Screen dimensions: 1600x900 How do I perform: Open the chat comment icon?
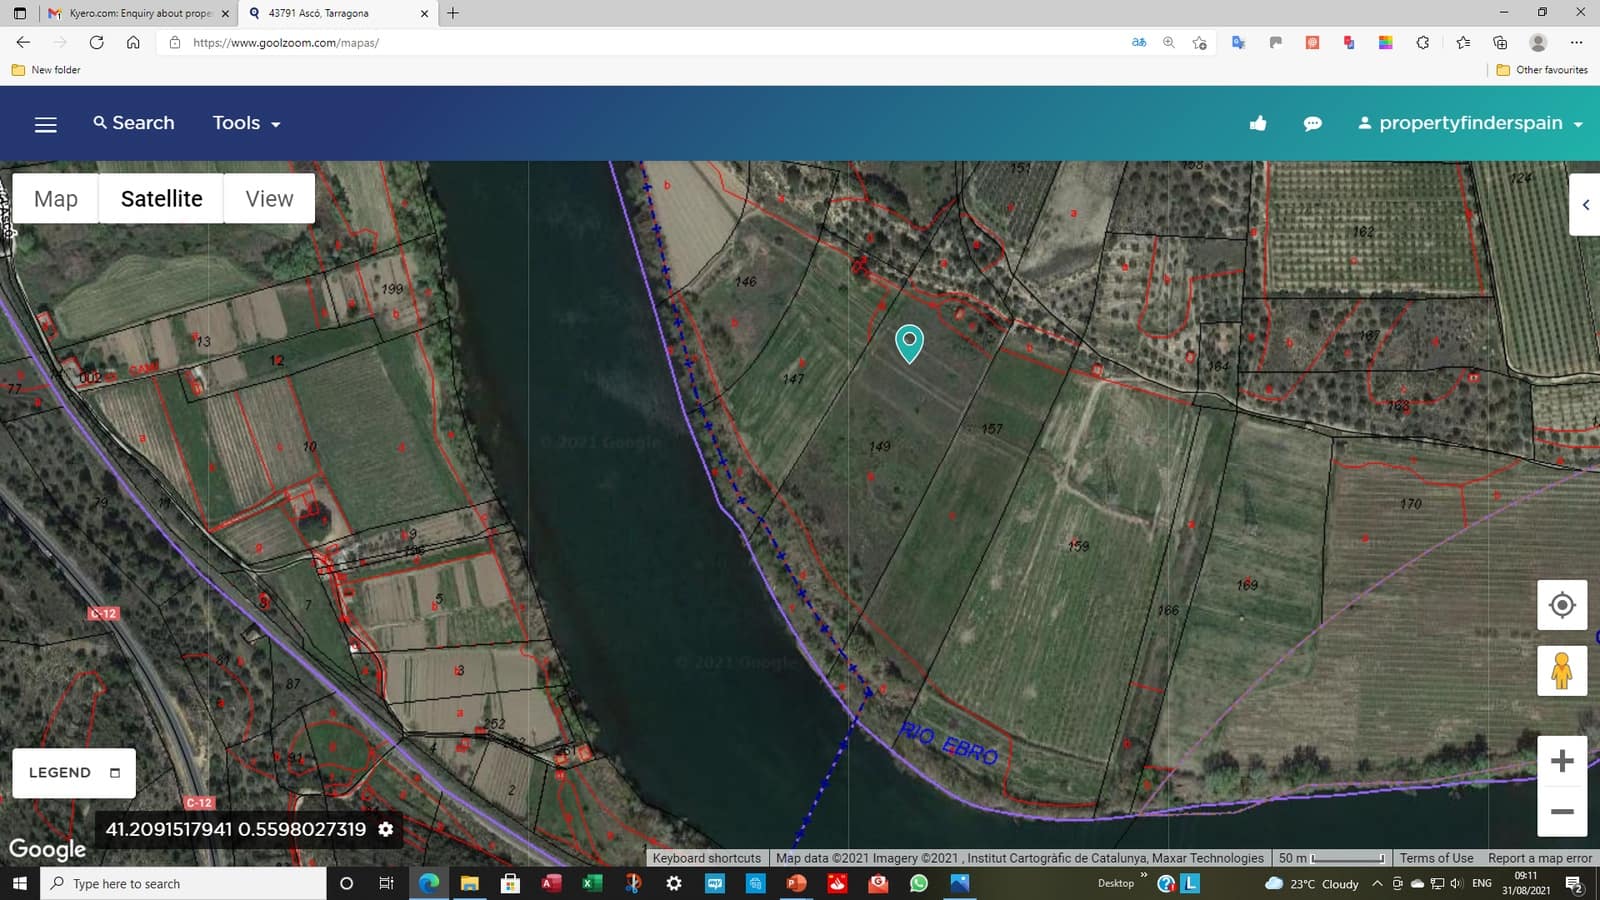(x=1312, y=123)
